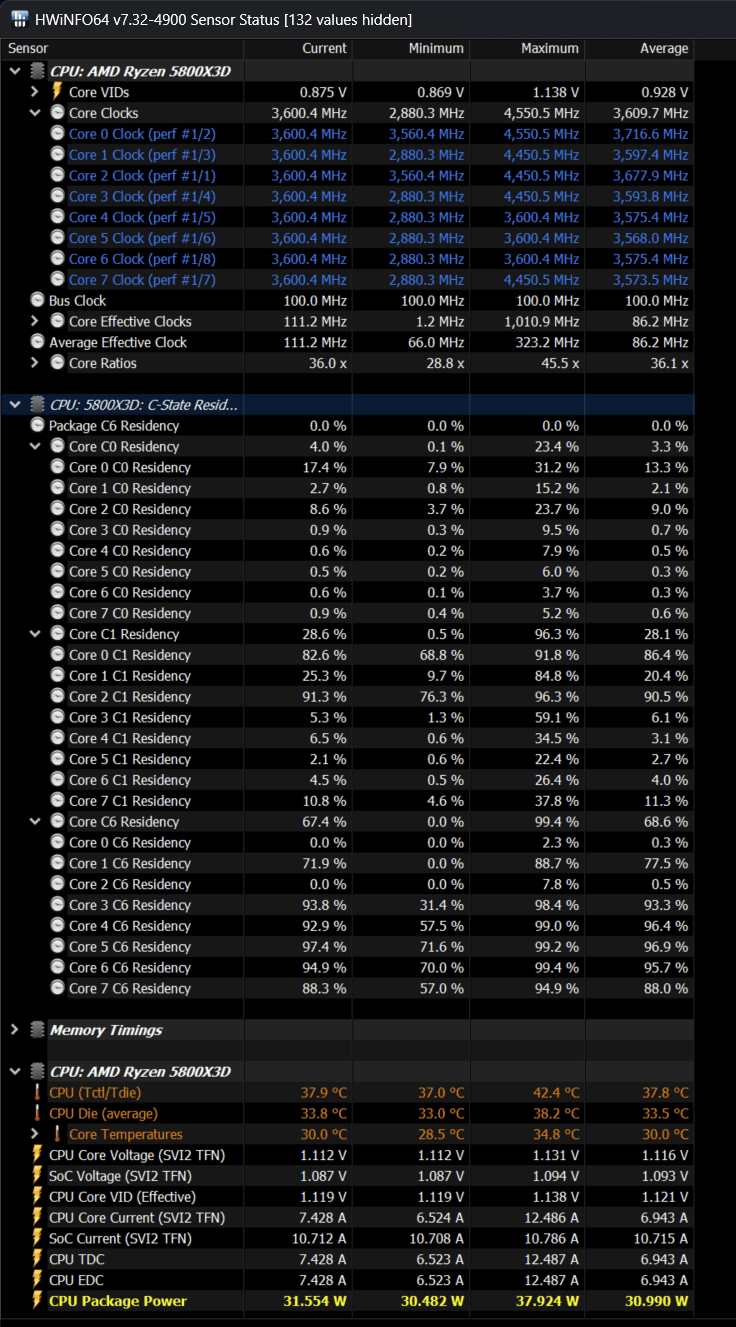
Task: Click the icon beside Core 2 C1 Residency
Action: (58, 697)
